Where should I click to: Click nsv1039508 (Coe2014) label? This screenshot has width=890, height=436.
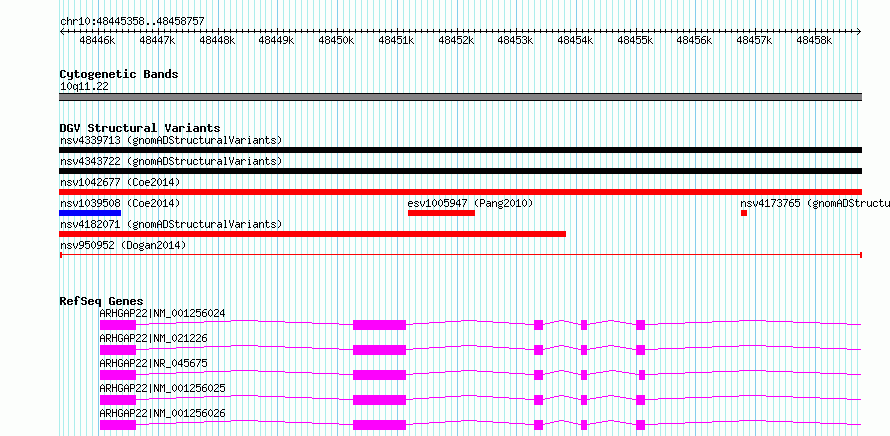tap(120, 203)
